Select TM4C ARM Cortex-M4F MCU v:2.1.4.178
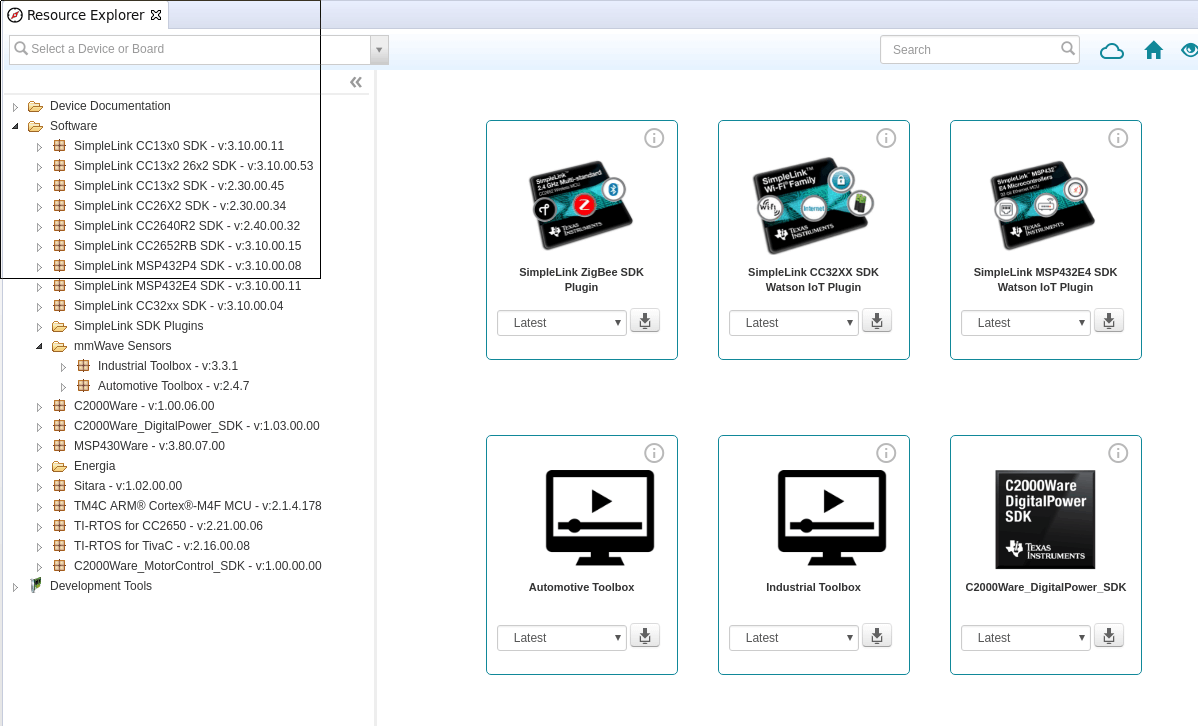This screenshot has height=726, width=1198. [197, 506]
